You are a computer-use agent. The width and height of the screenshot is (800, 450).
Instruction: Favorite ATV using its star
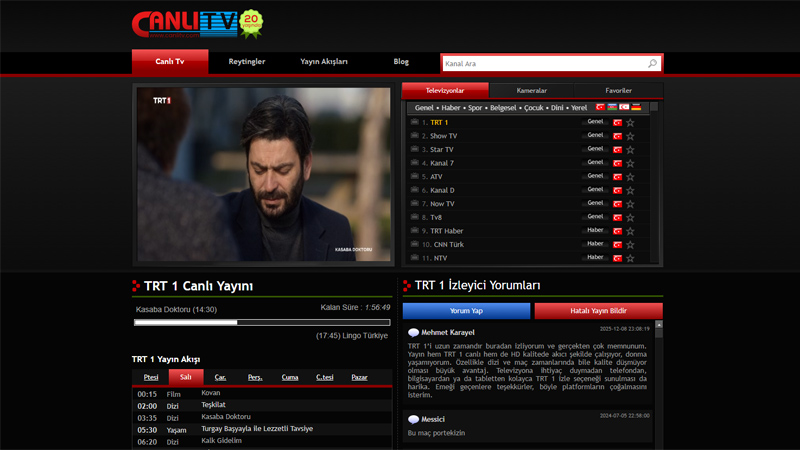[x=630, y=177]
